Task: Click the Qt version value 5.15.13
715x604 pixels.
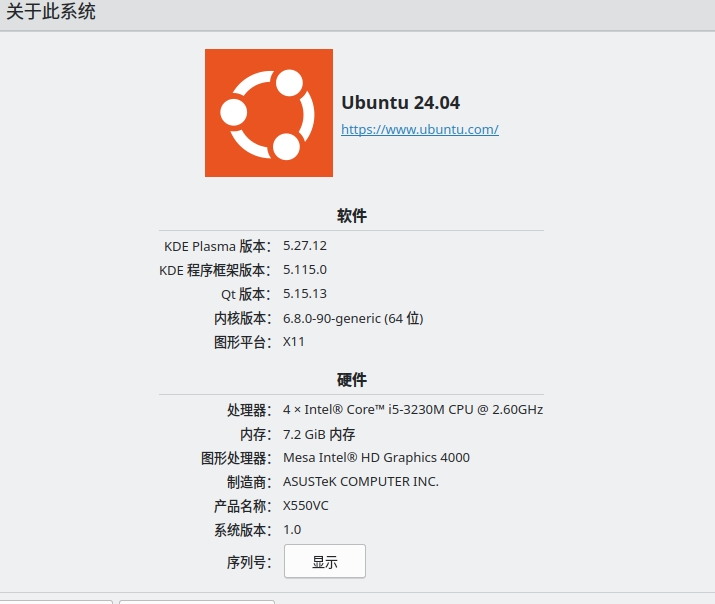Action: point(305,293)
